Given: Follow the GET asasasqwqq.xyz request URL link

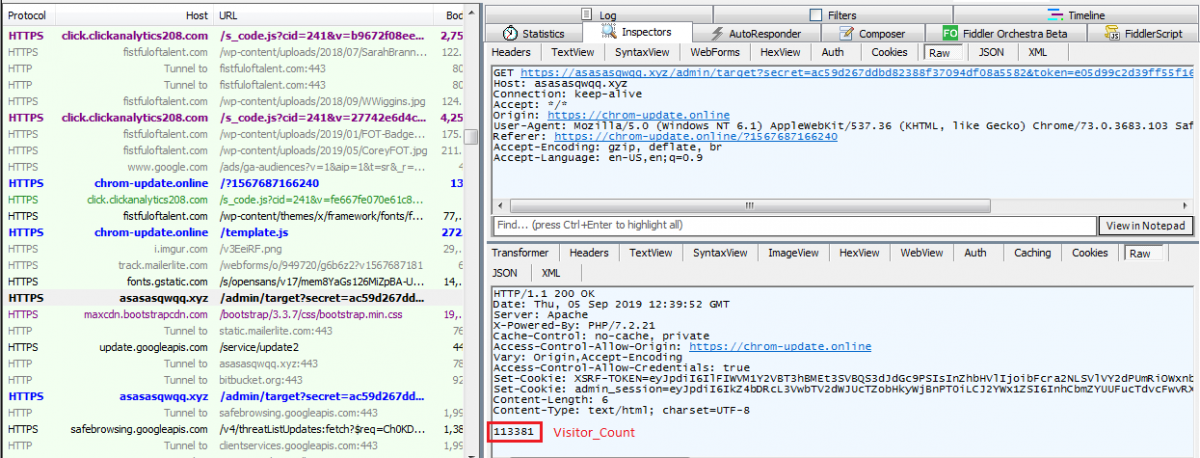Looking at the screenshot, I should pos(857,74).
